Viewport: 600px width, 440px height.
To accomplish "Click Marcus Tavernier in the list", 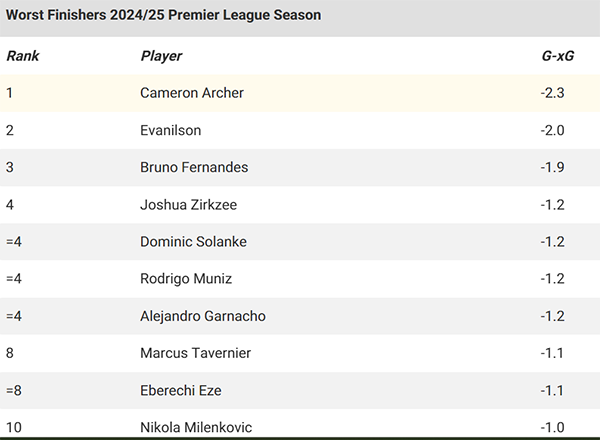I will [x=194, y=353].
